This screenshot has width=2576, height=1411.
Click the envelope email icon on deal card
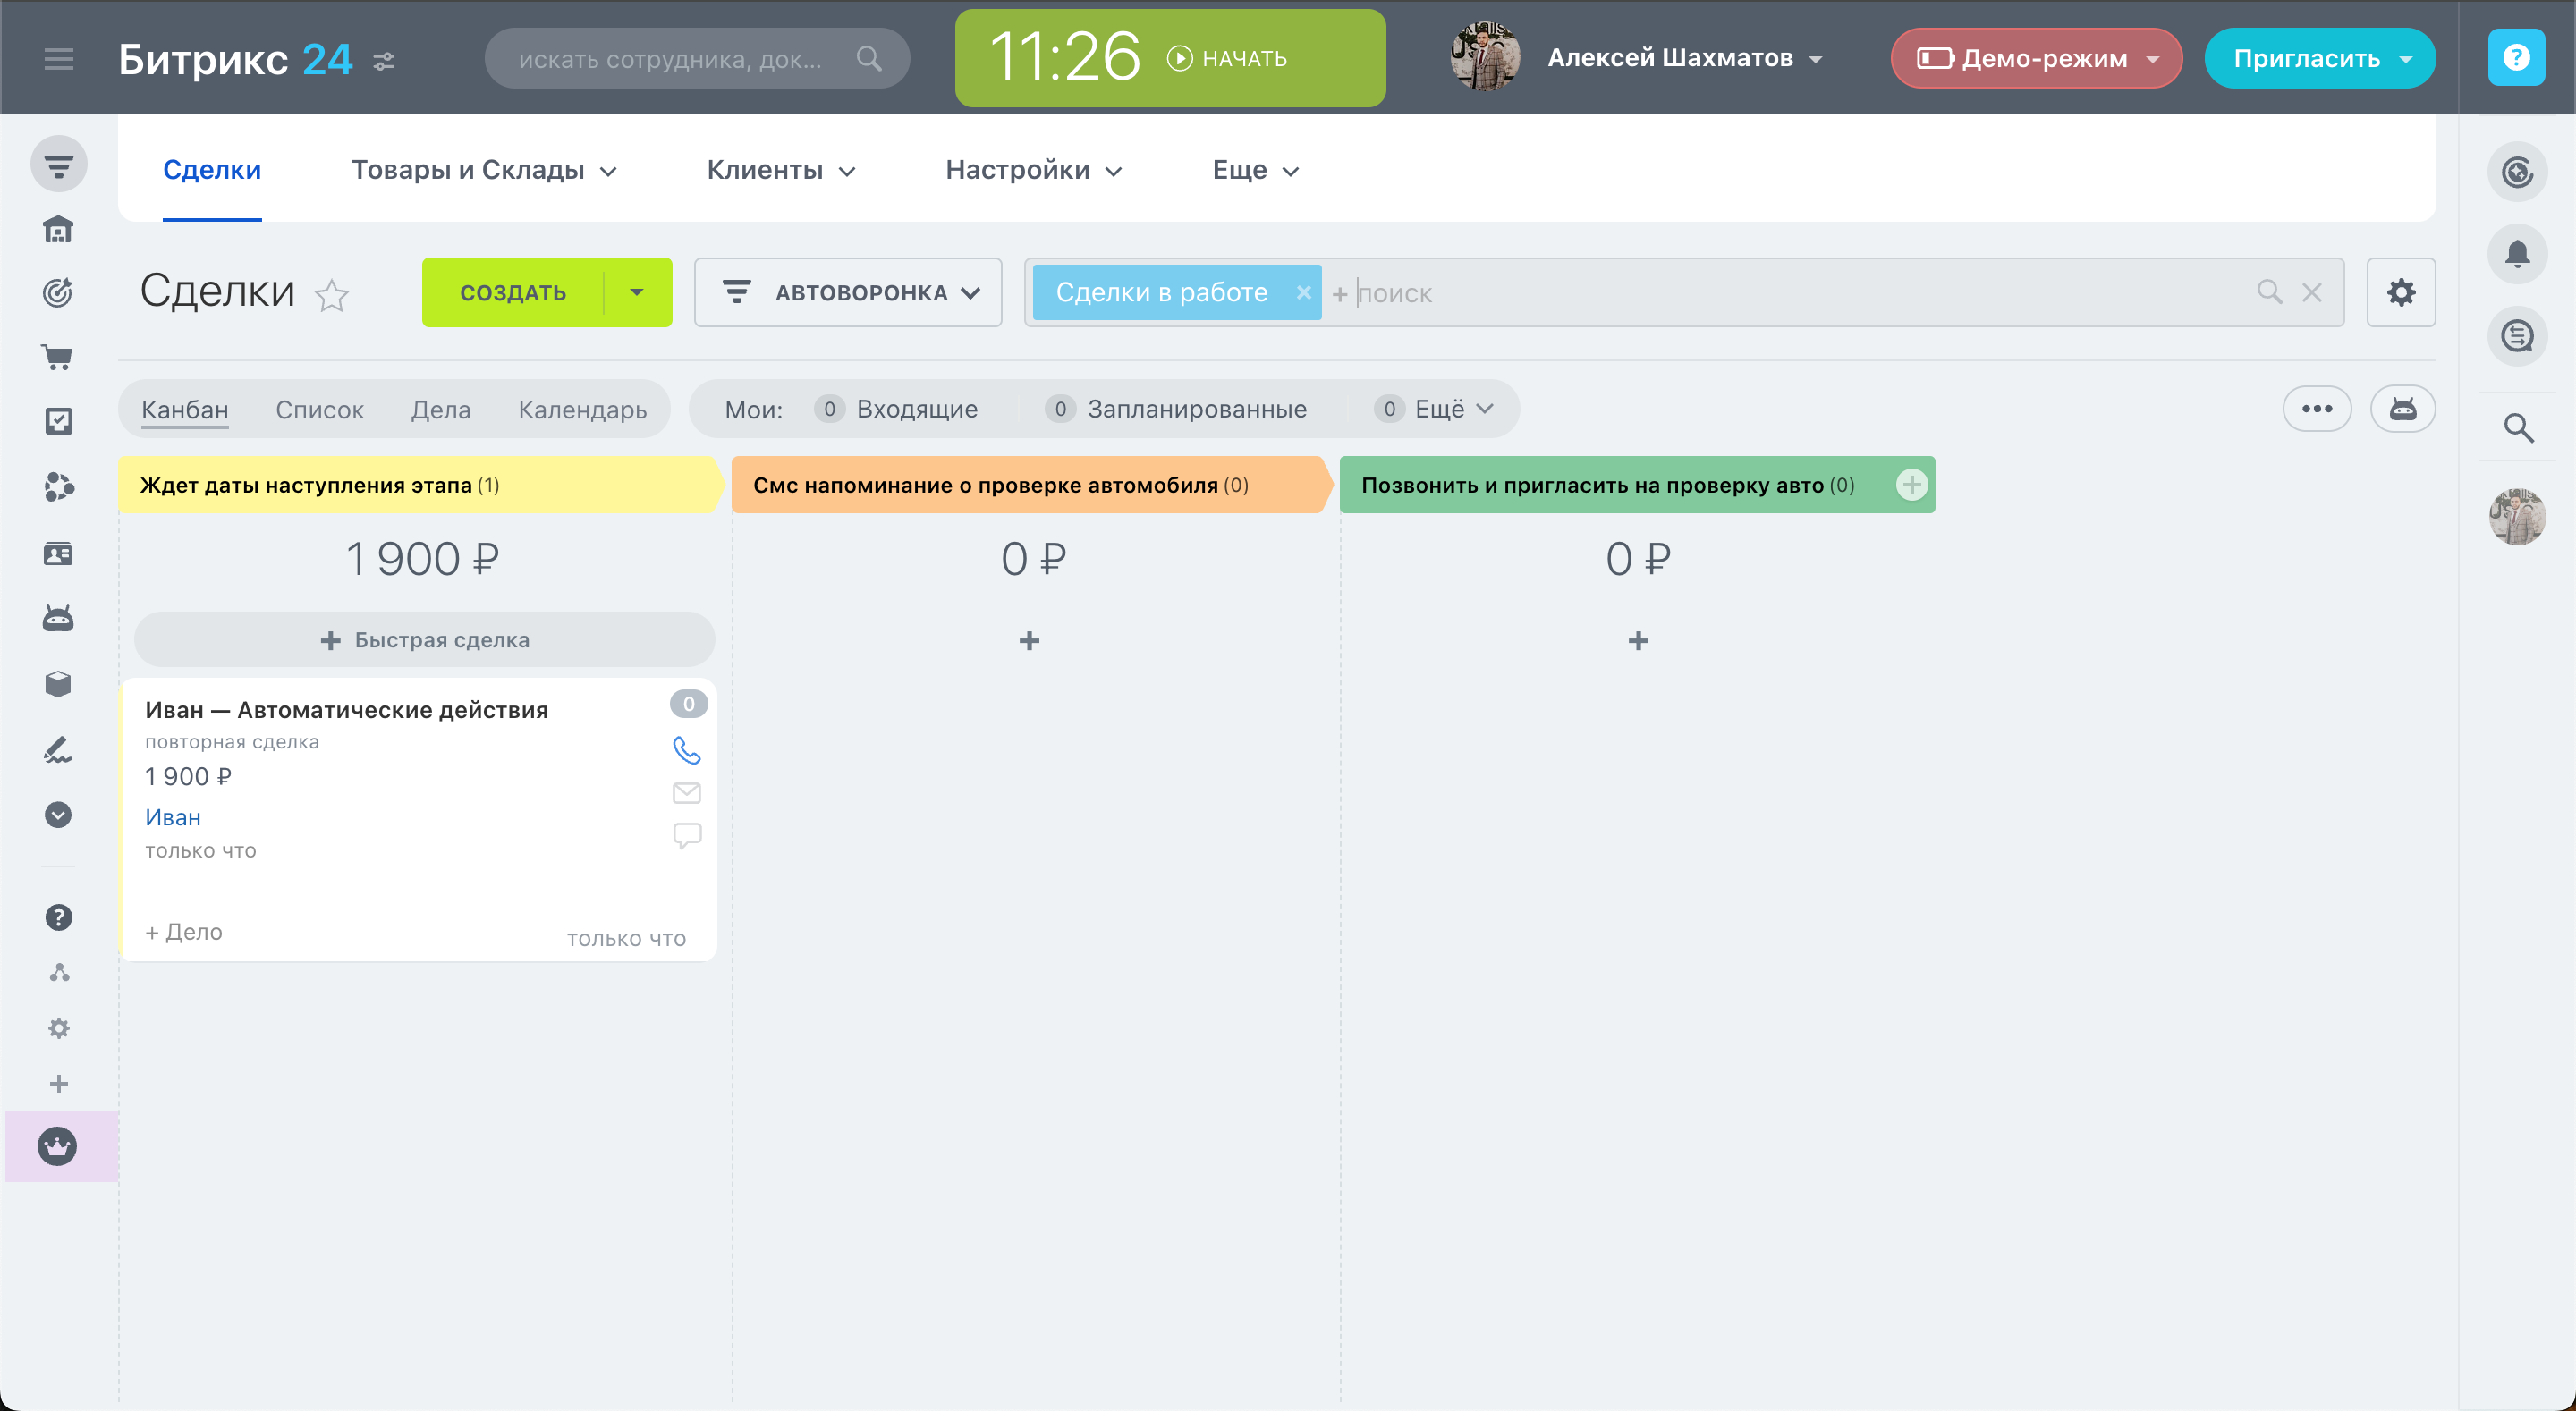(x=686, y=793)
